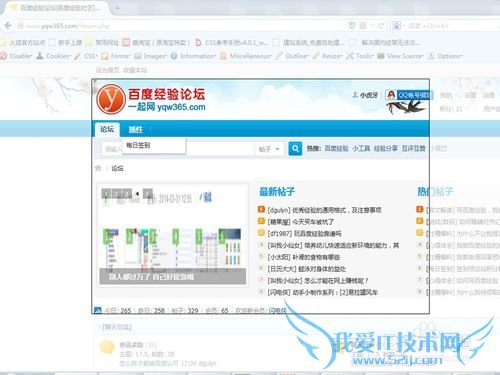Screen dimensions: 500x375
Task: Open the 淘宝 bookmark with red icon
Action: [x=156, y=43]
